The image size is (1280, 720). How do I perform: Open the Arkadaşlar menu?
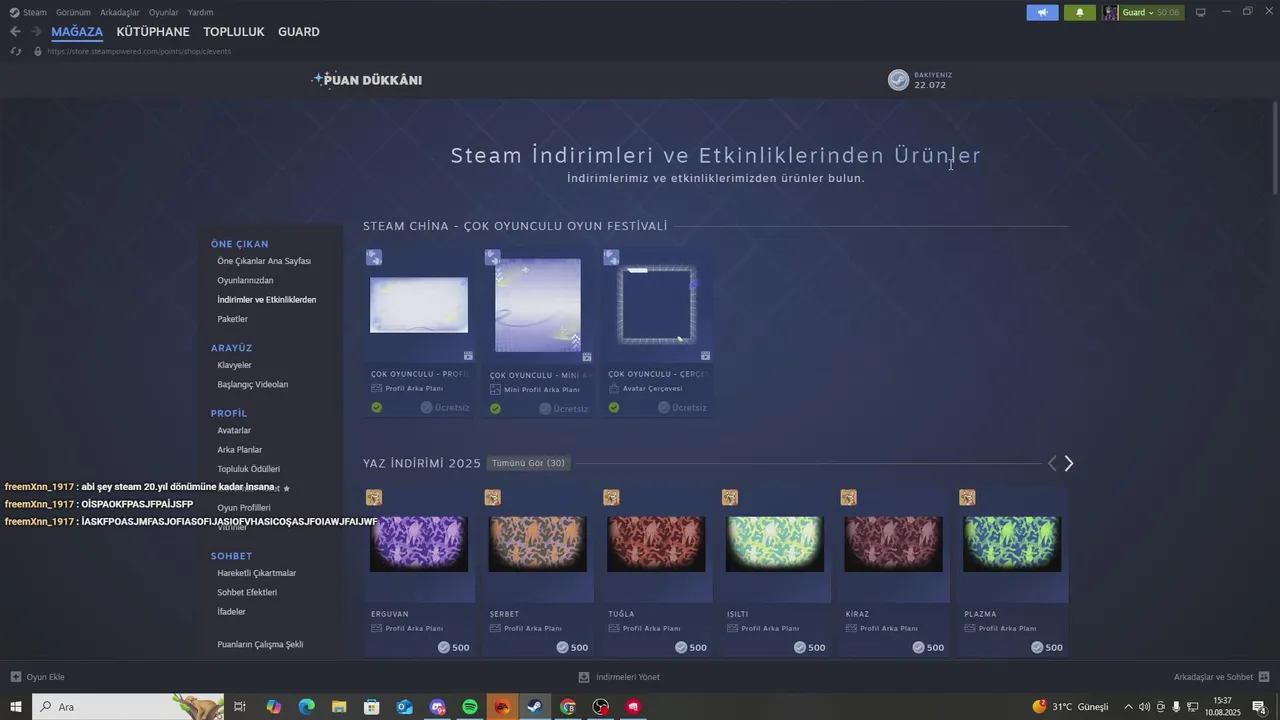pyautogui.click(x=120, y=12)
